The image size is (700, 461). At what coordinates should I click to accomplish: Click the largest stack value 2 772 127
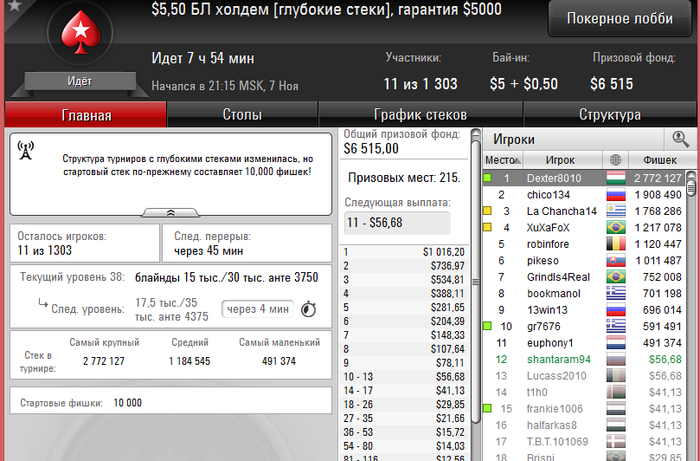click(x=104, y=361)
